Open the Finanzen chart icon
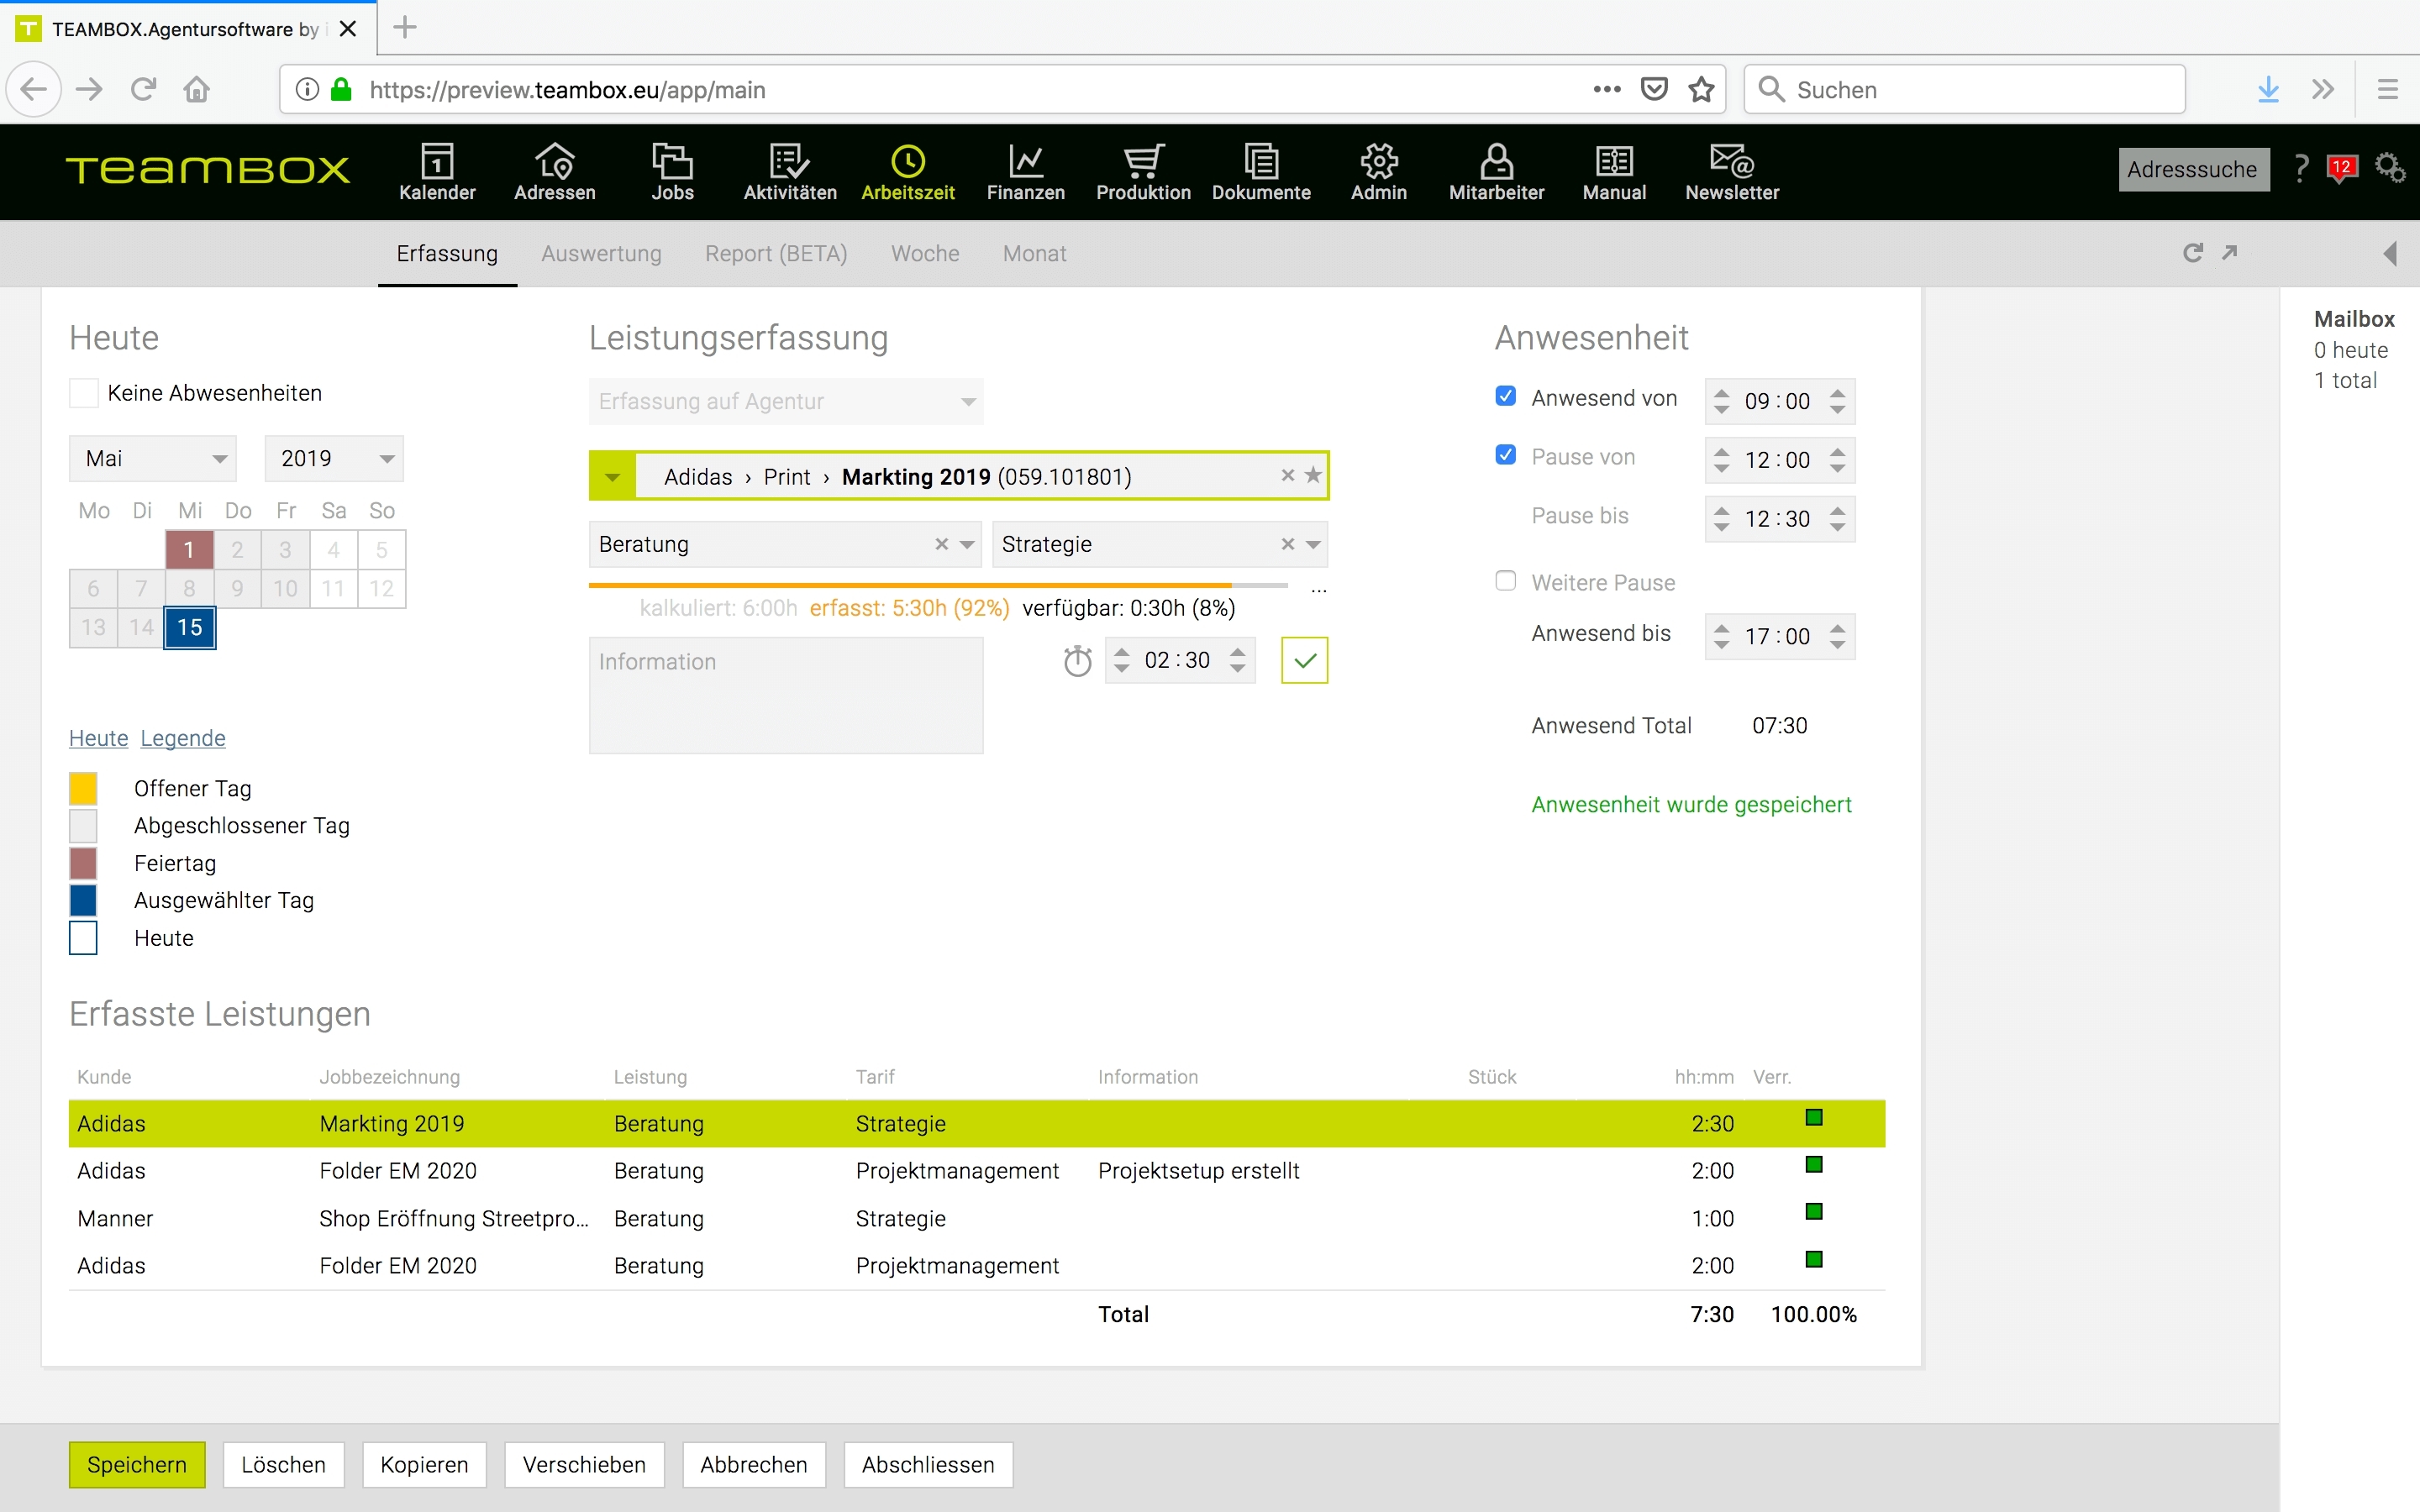Image resolution: width=2420 pixels, height=1512 pixels. [x=1025, y=161]
